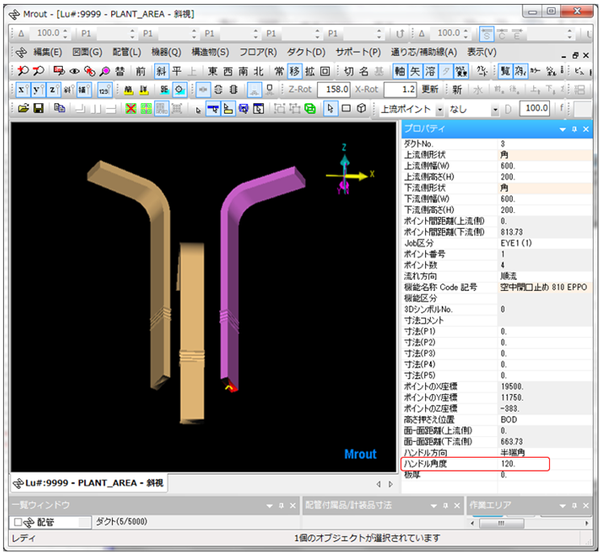Click the red X delete icon

point(132,108)
